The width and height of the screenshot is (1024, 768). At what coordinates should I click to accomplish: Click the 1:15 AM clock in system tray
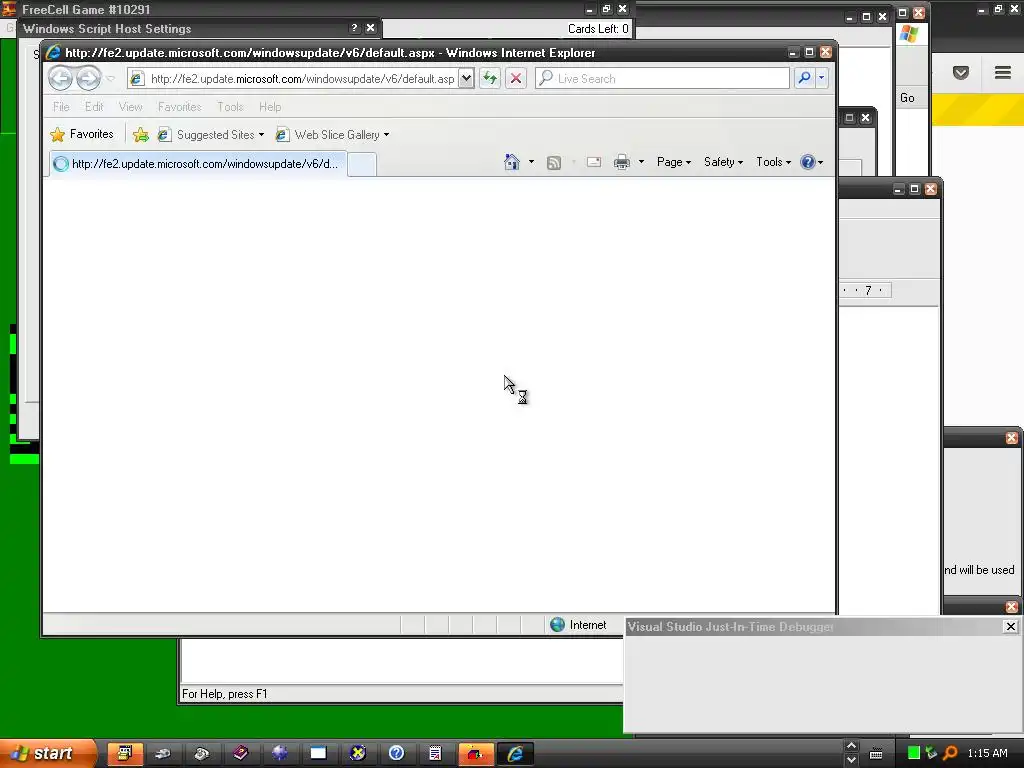coord(987,753)
